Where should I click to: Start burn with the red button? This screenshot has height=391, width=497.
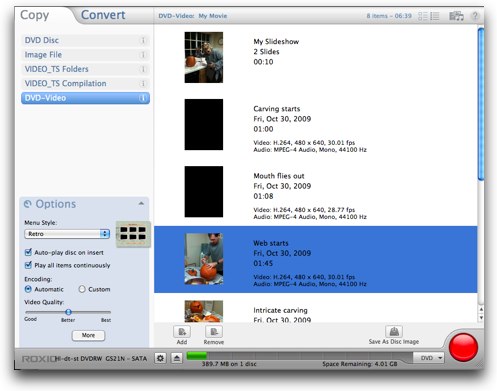click(x=463, y=347)
